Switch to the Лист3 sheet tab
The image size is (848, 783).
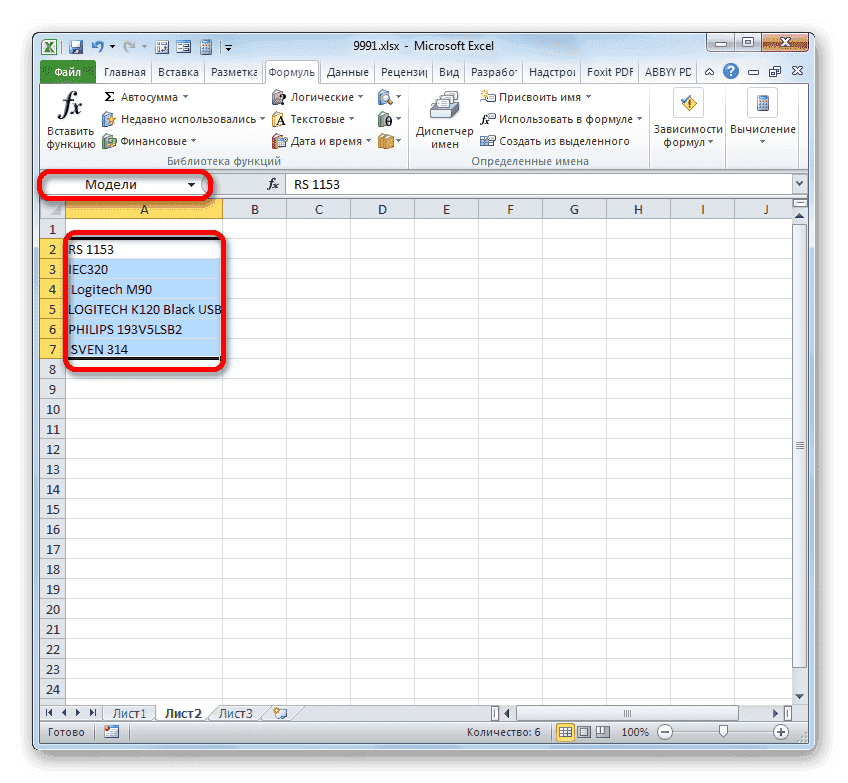click(x=236, y=713)
